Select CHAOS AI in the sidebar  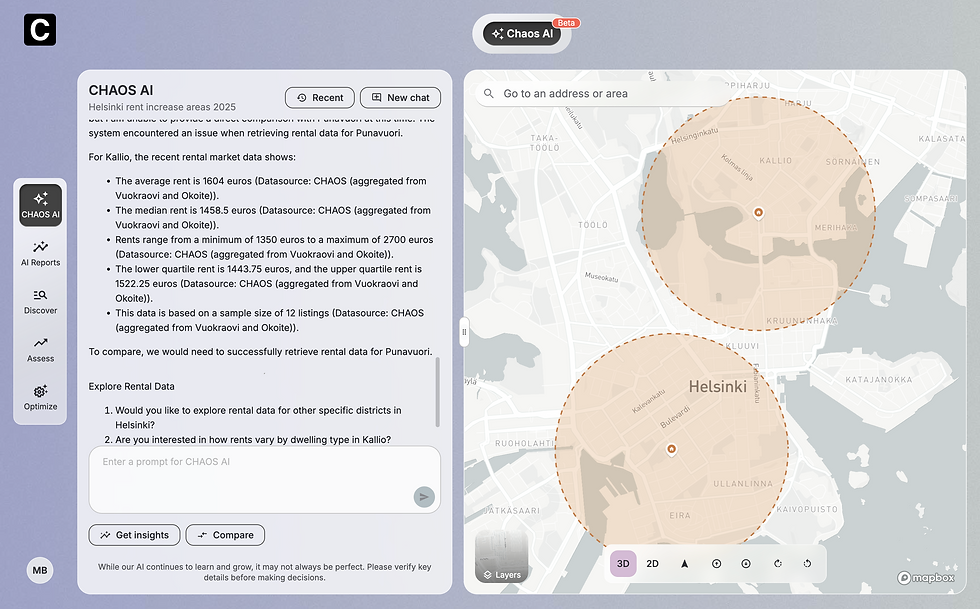tap(41, 204)
